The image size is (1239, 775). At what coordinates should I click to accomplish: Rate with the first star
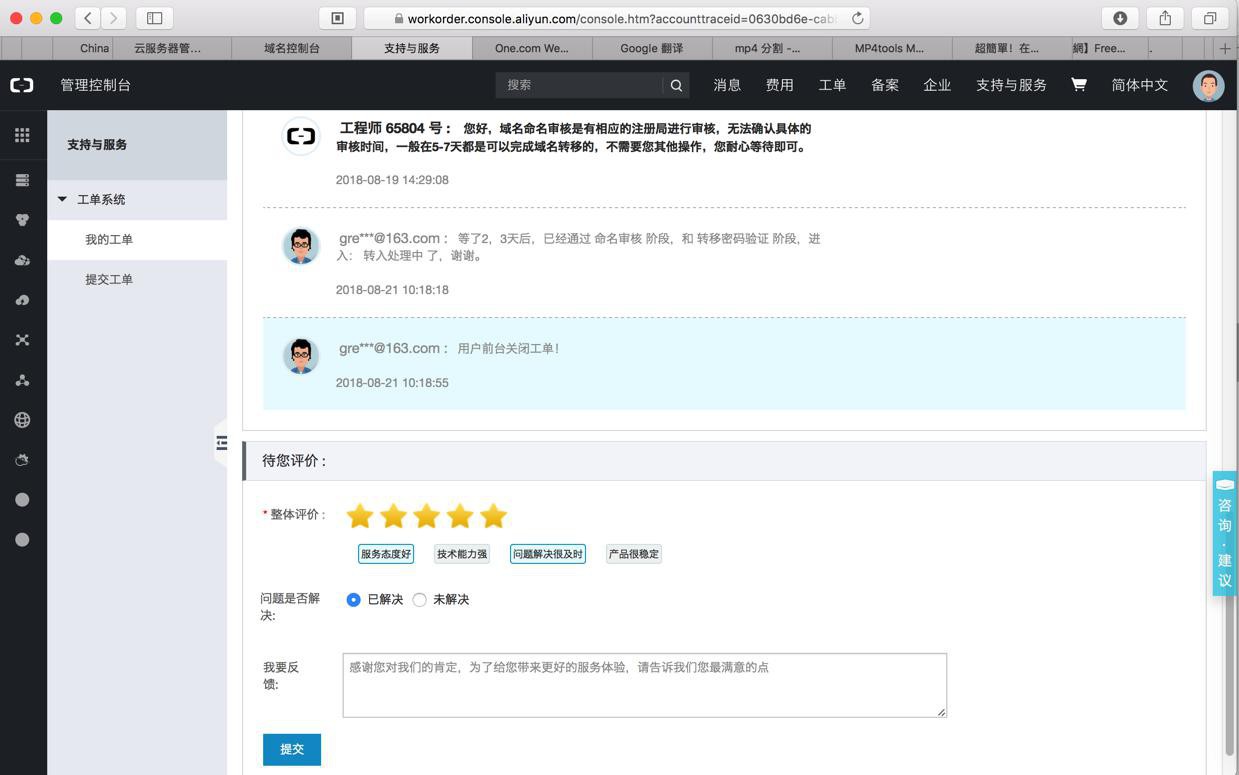tap(360, 516)
